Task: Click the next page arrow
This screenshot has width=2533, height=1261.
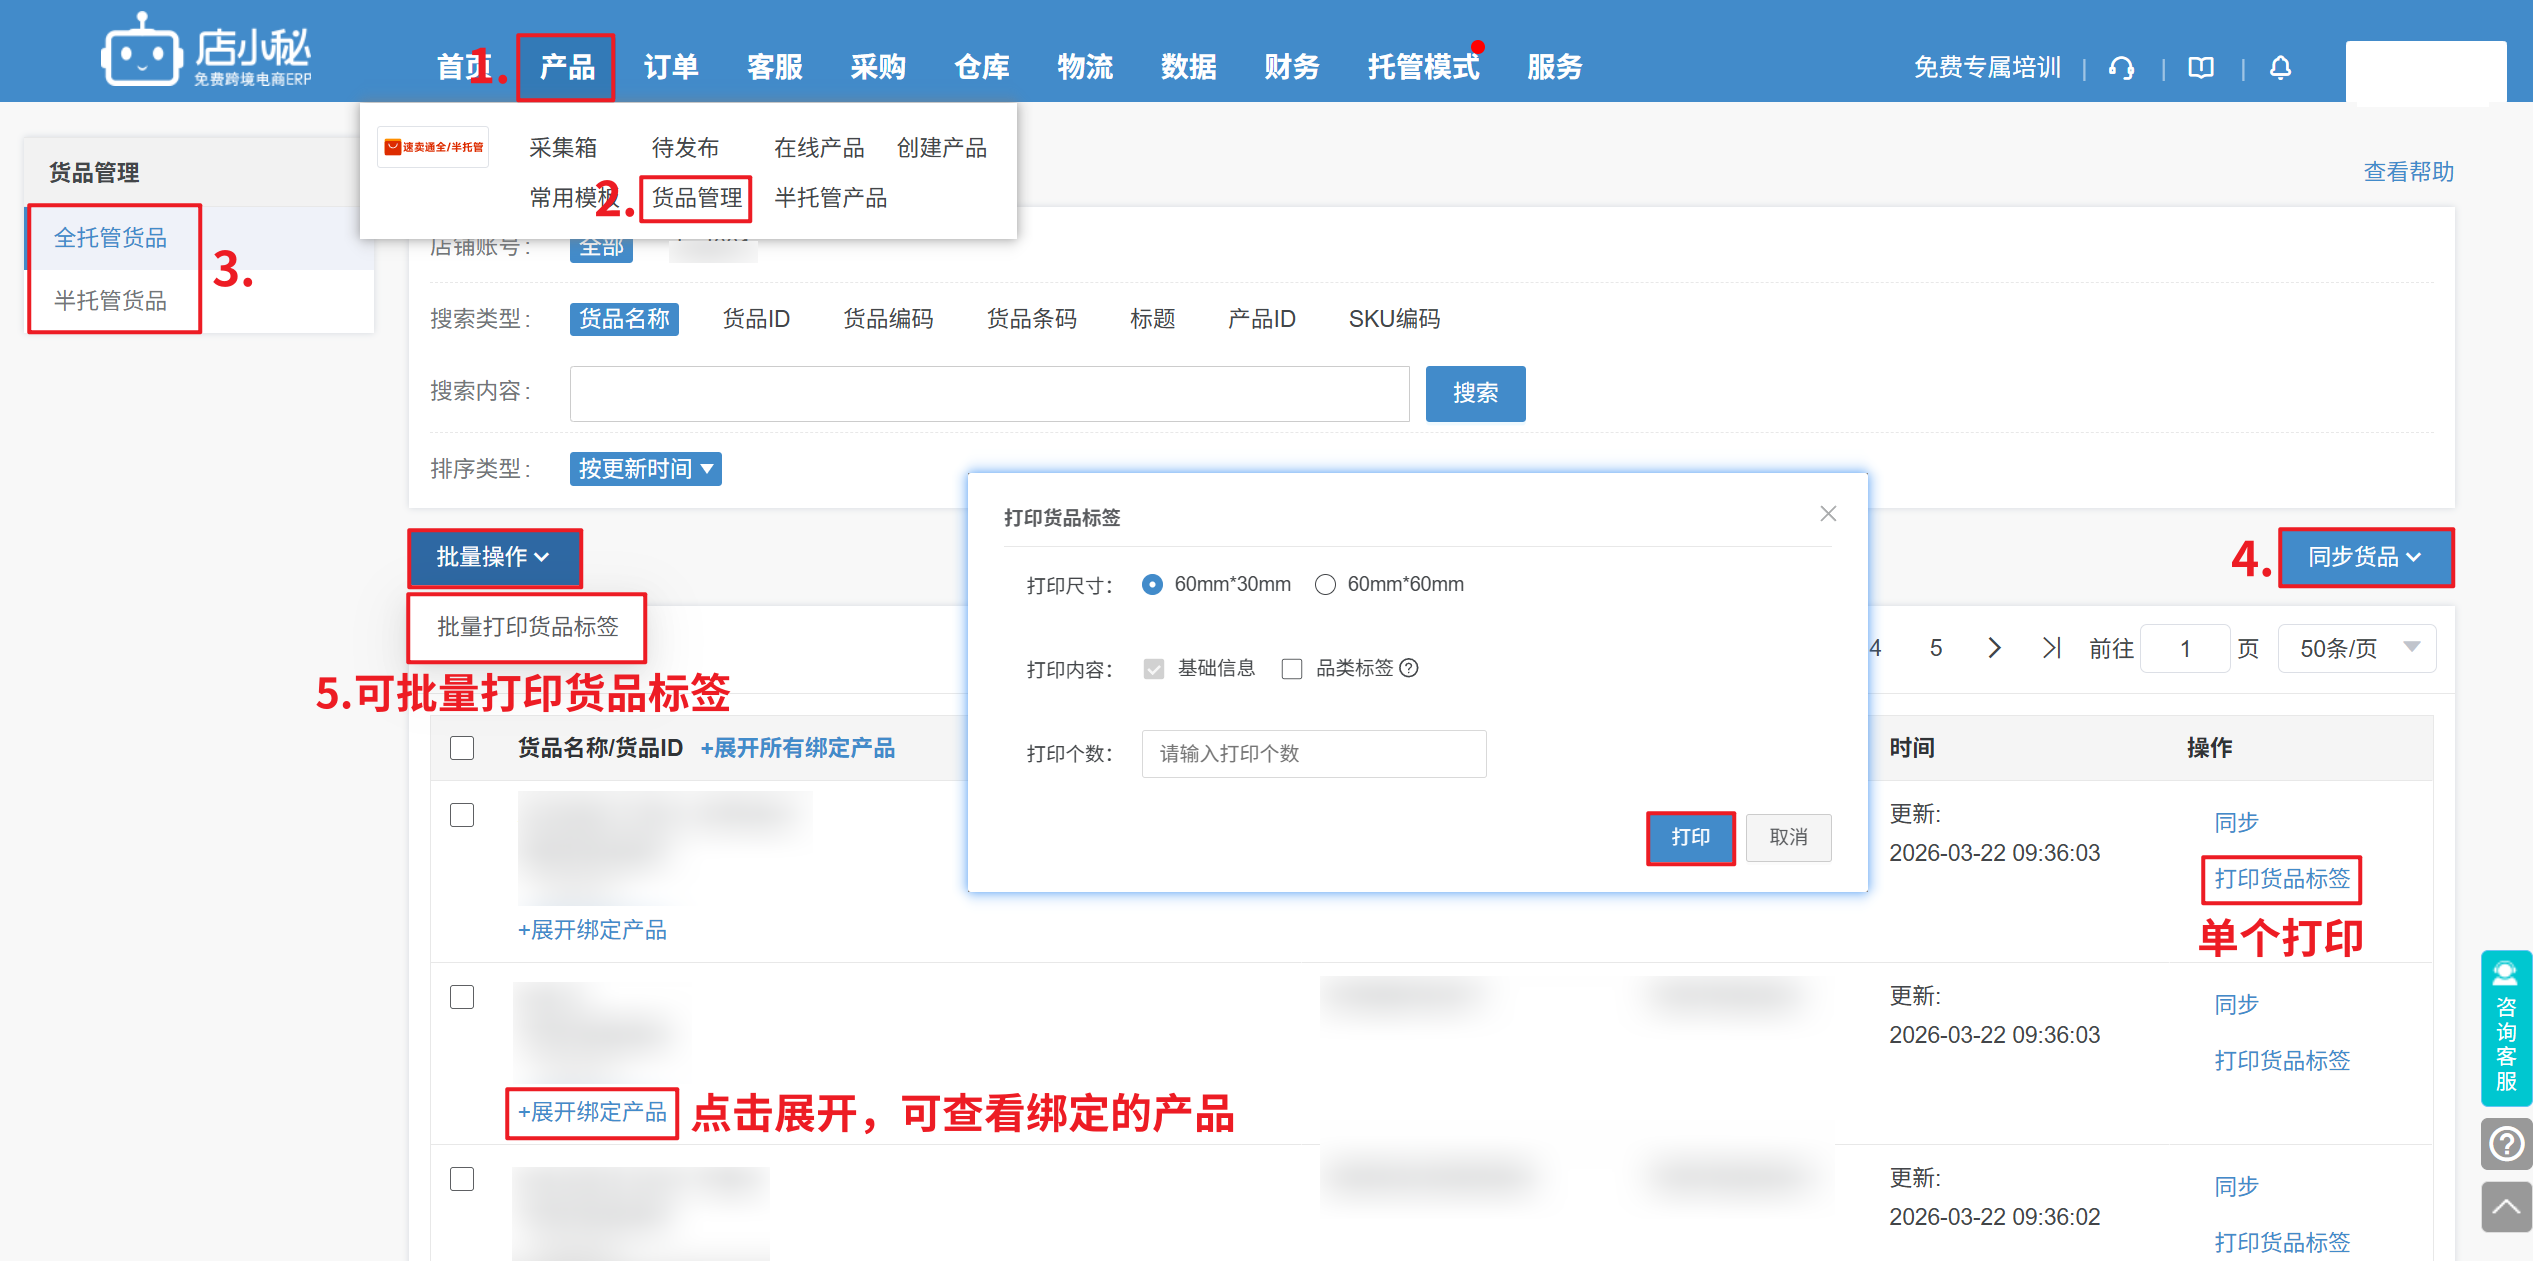Action: (x=1994, y=648)
